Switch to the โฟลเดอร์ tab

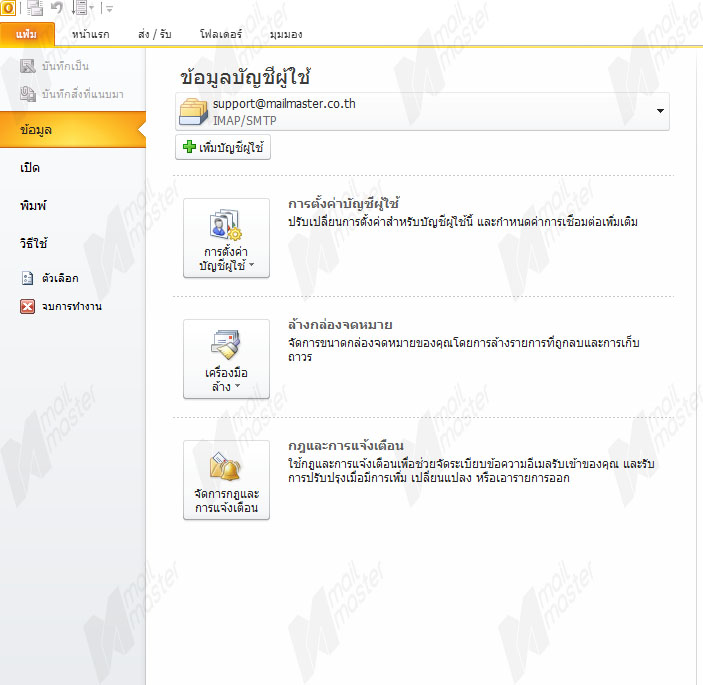pyautogui.click(x=221, y=34)
